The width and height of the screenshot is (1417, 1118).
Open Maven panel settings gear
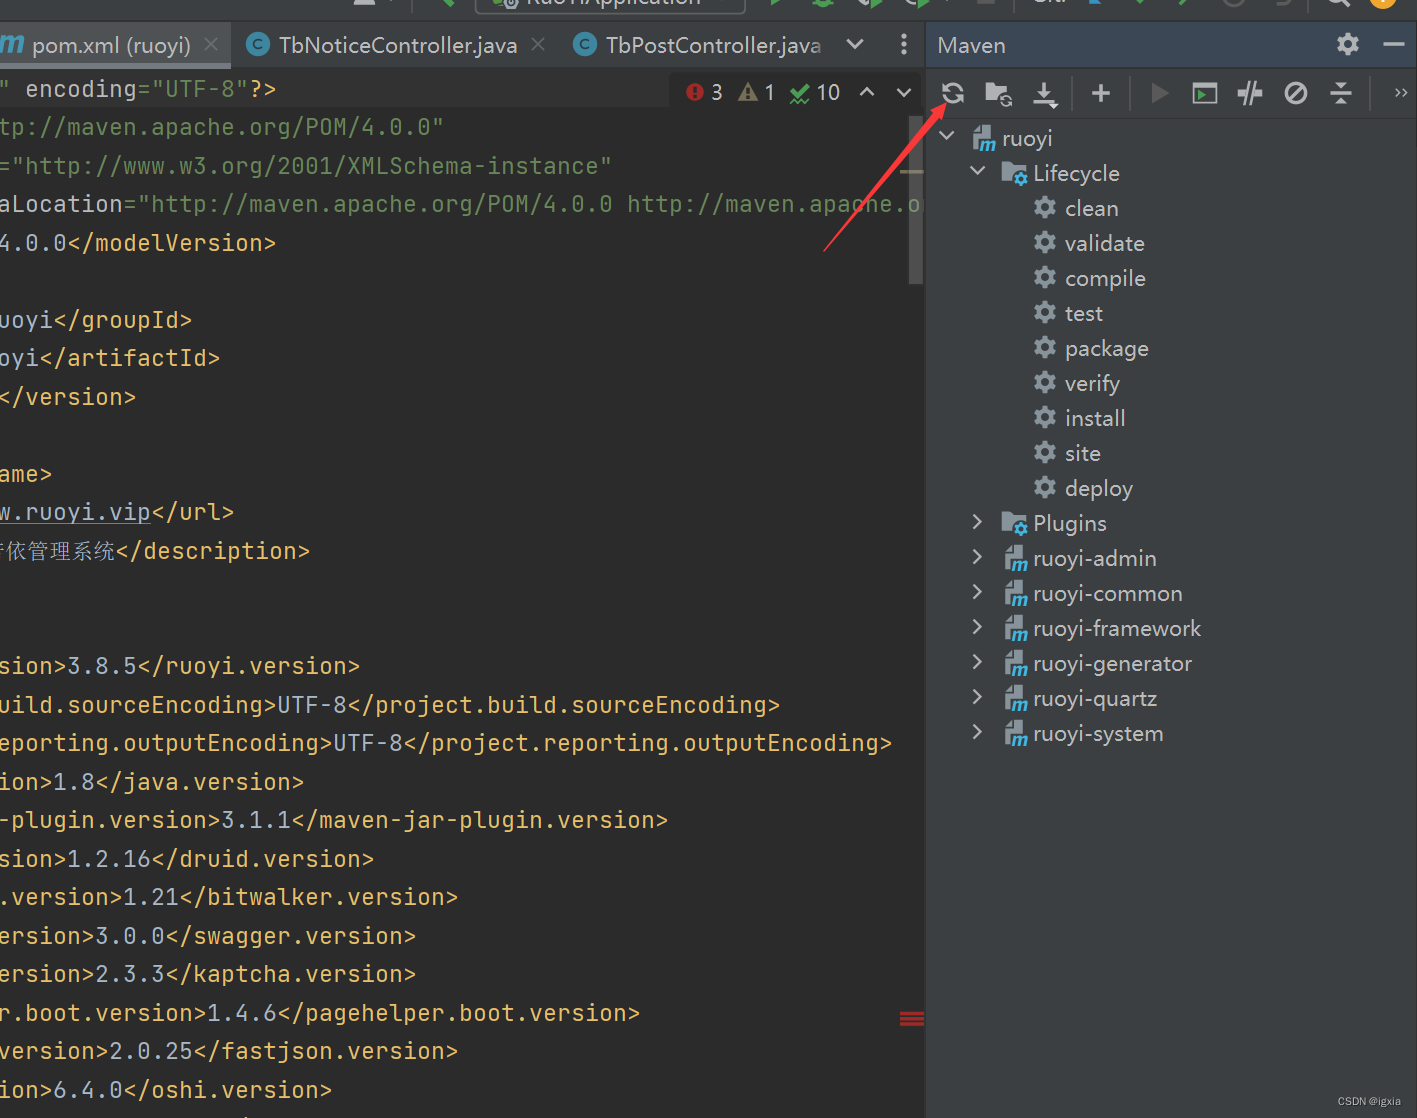point(1348,45)
